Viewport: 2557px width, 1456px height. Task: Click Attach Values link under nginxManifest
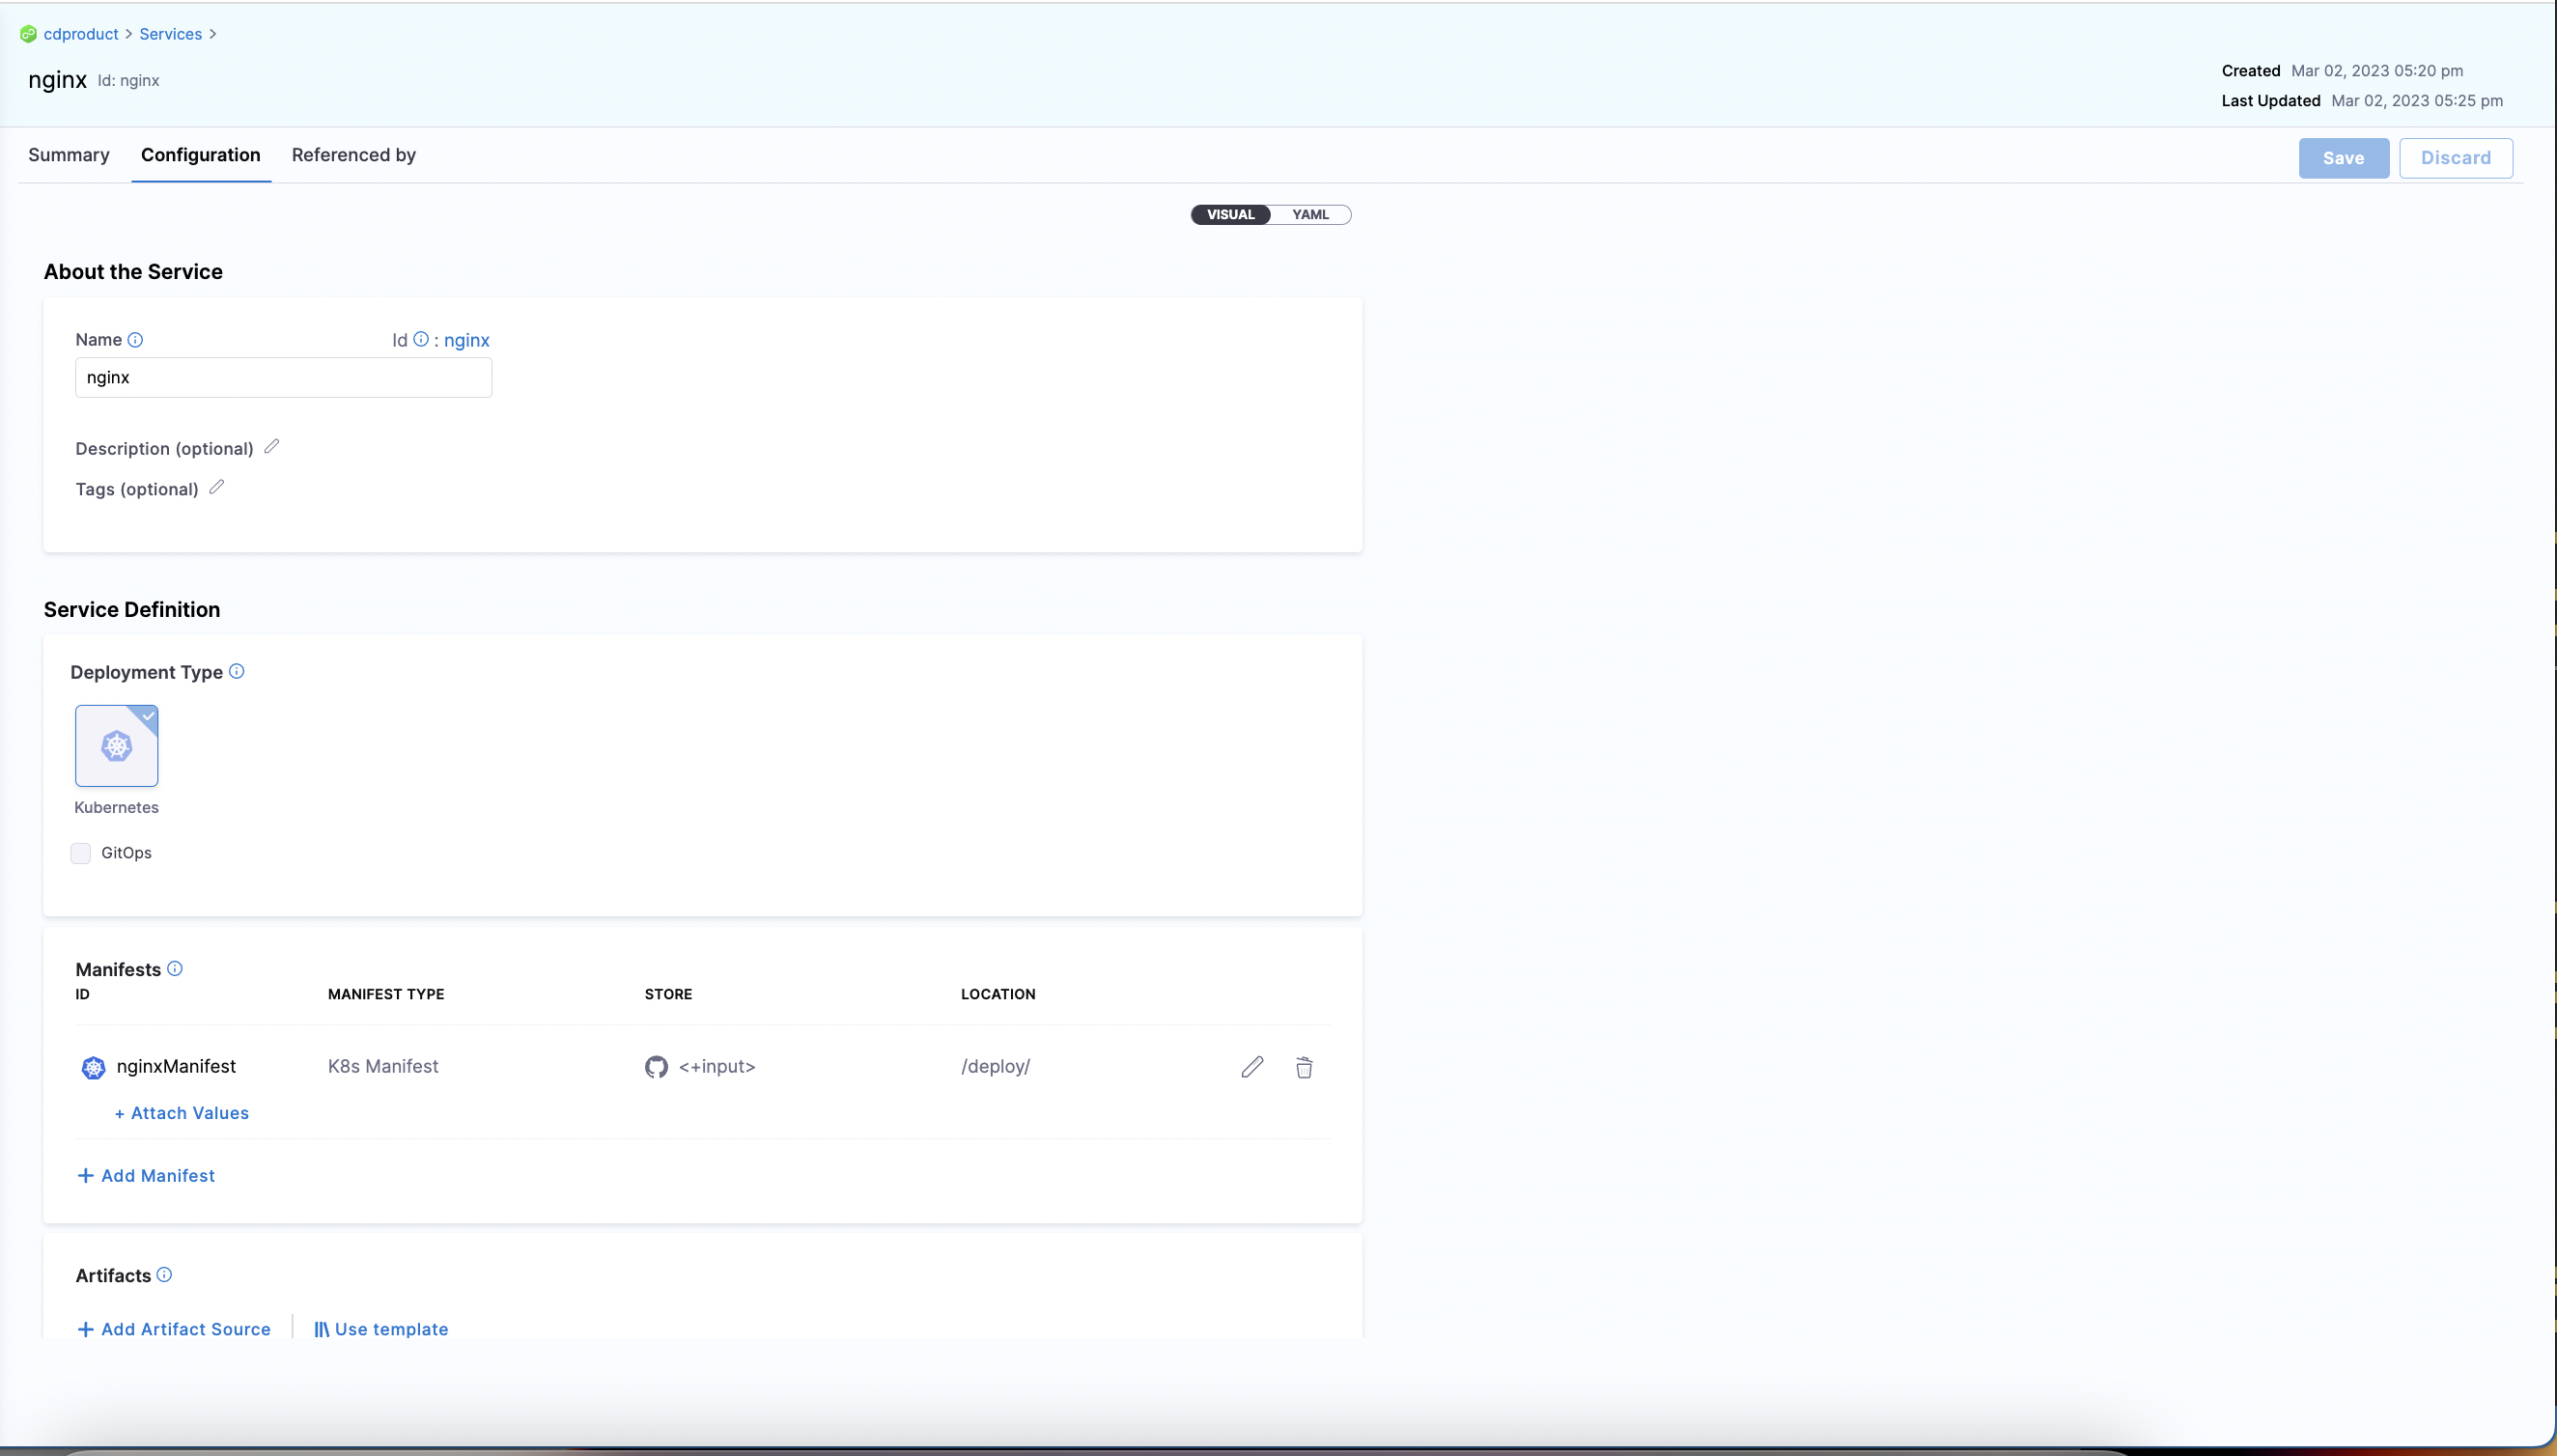[182, 1113]
